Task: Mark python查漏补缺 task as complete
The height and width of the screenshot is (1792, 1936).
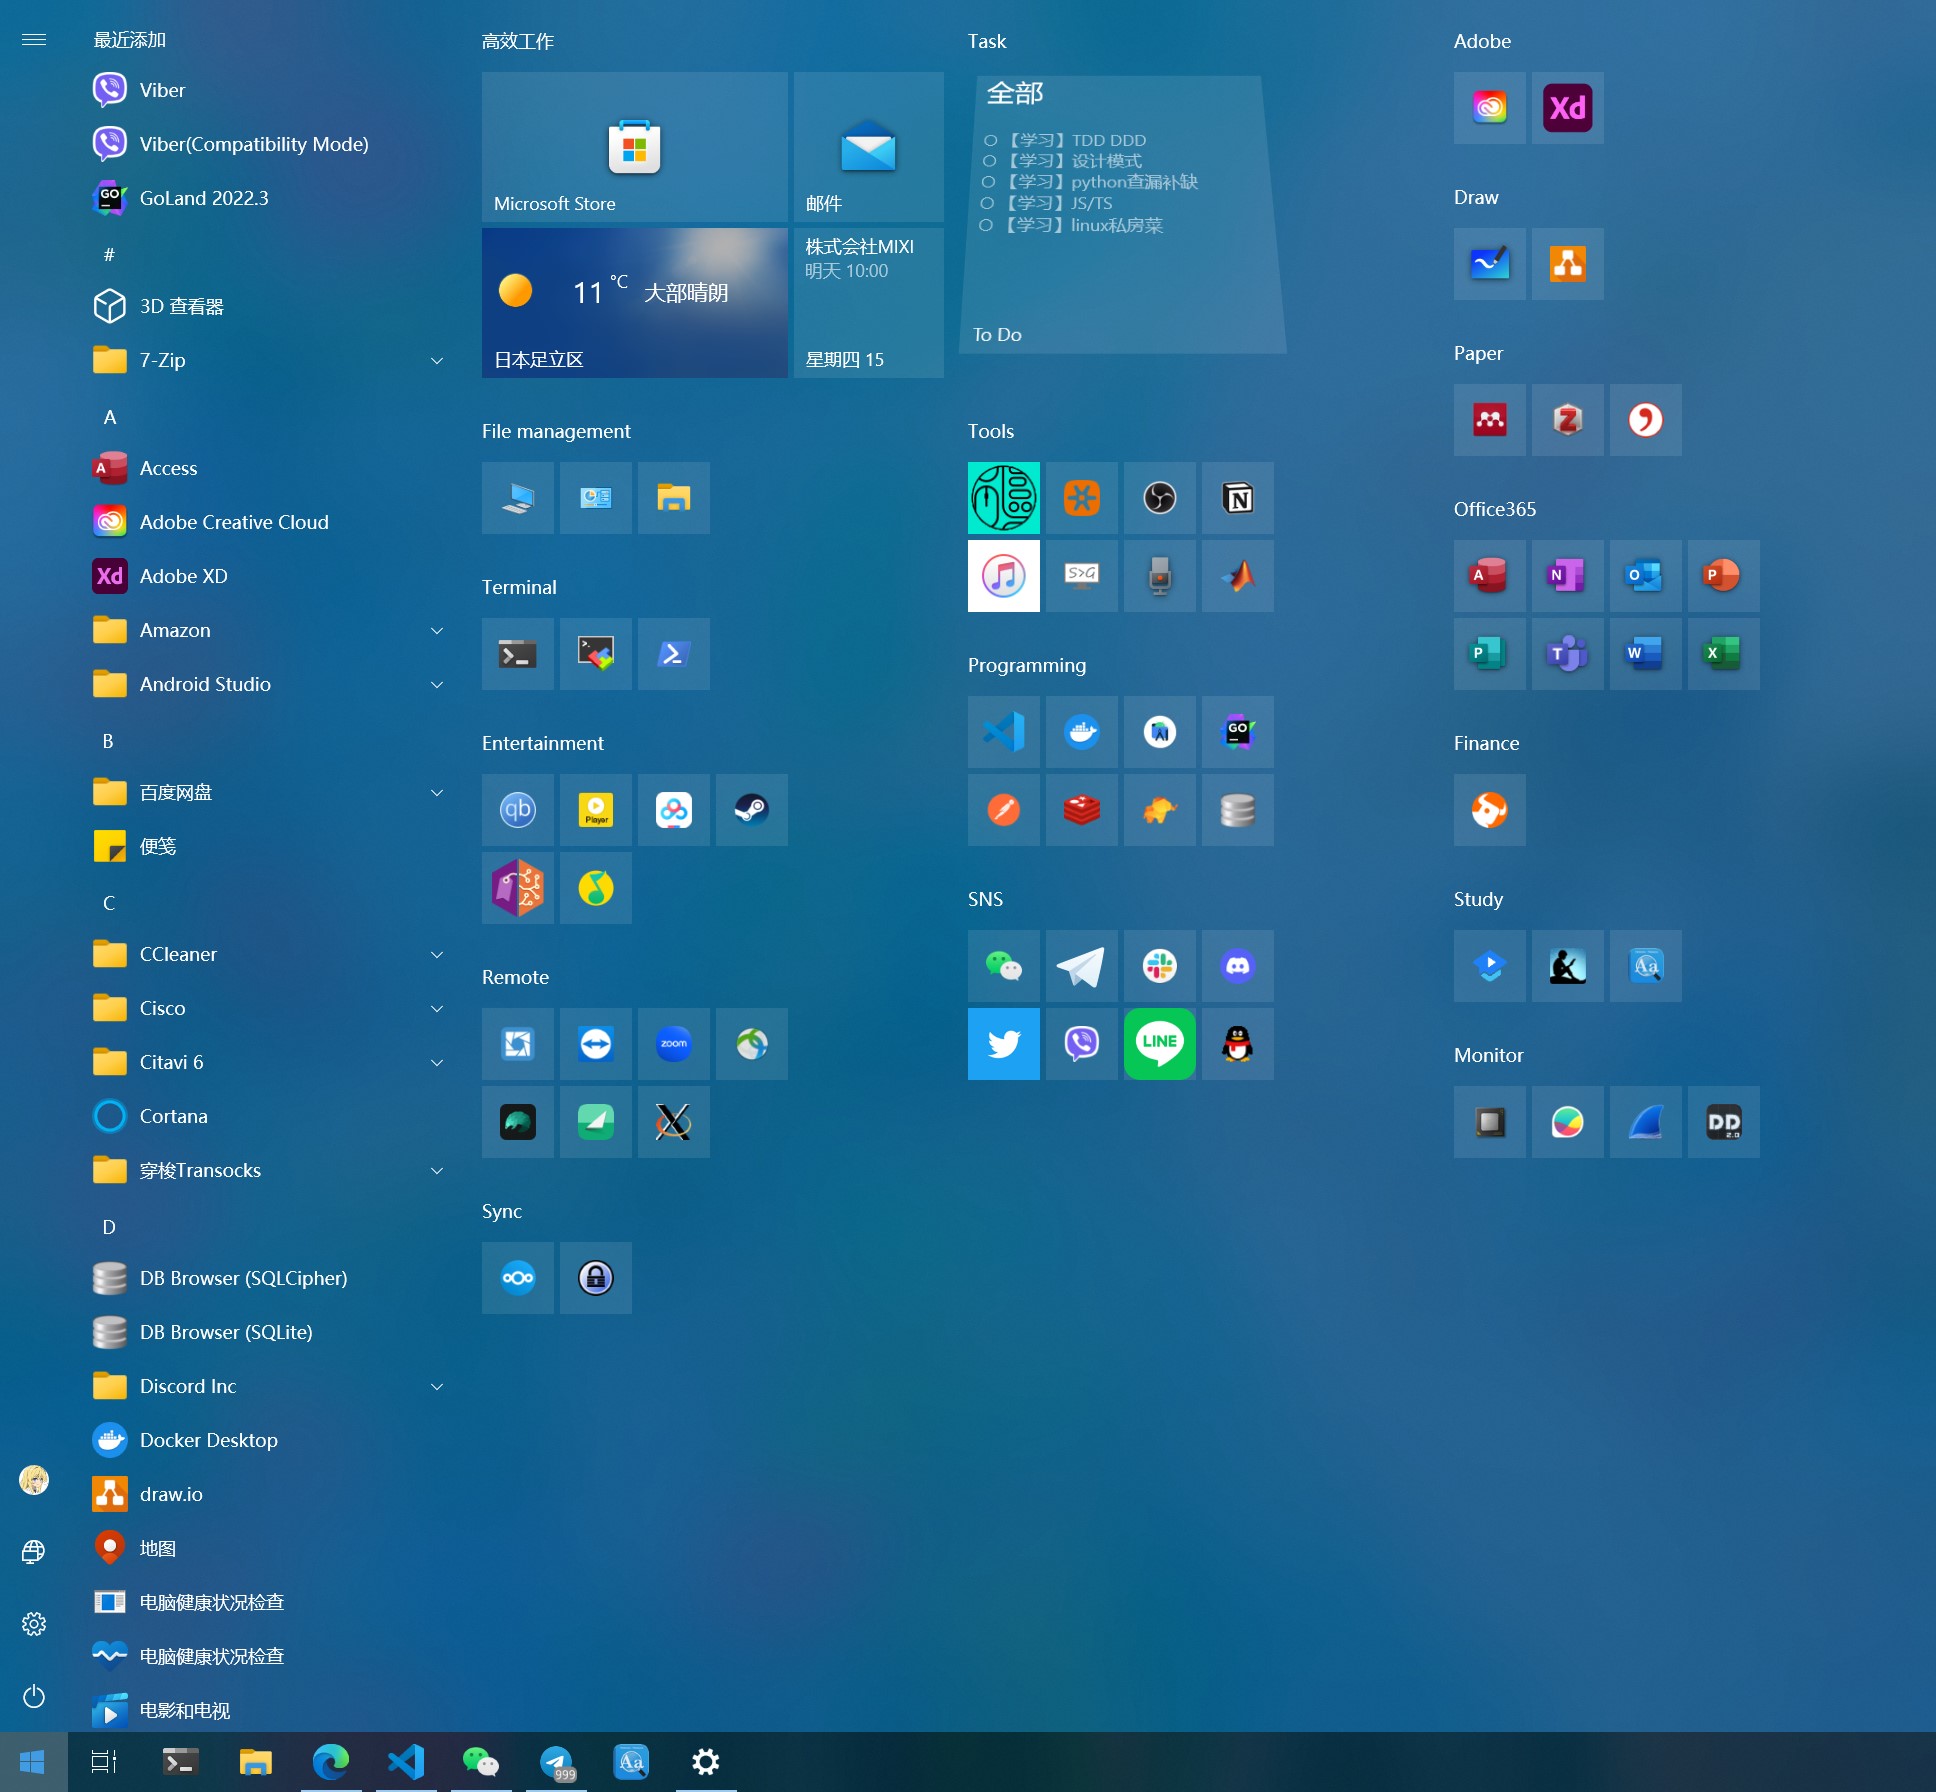Action: coord(988,182)
